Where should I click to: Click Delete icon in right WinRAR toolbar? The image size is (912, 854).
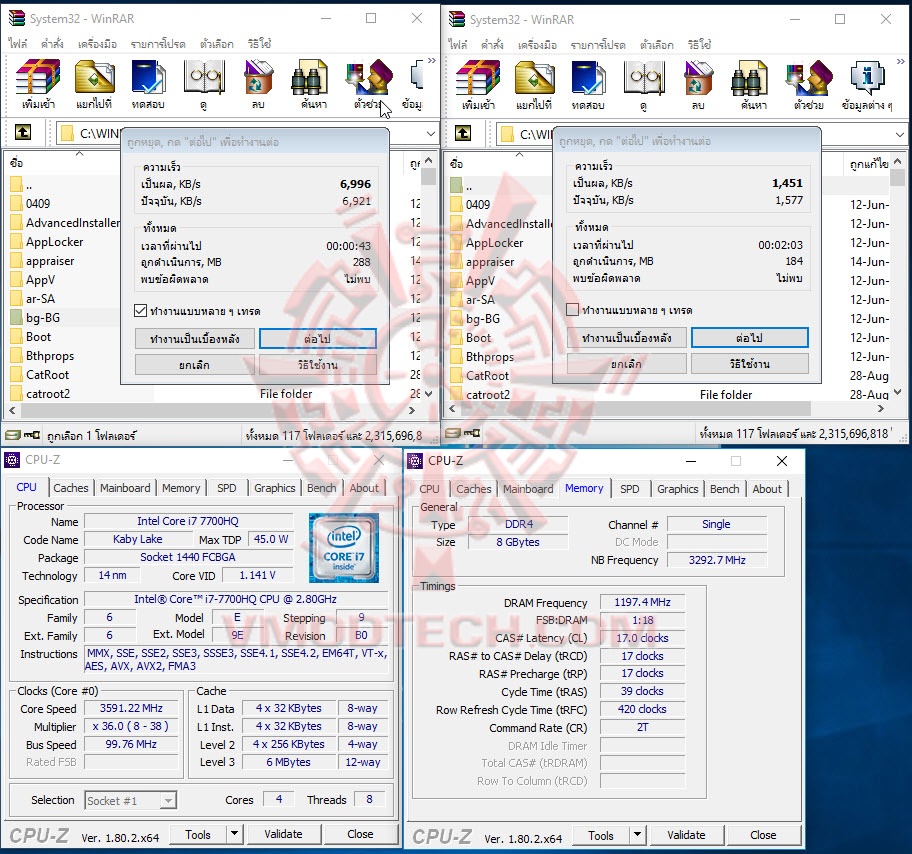click(x=698, y=77)
